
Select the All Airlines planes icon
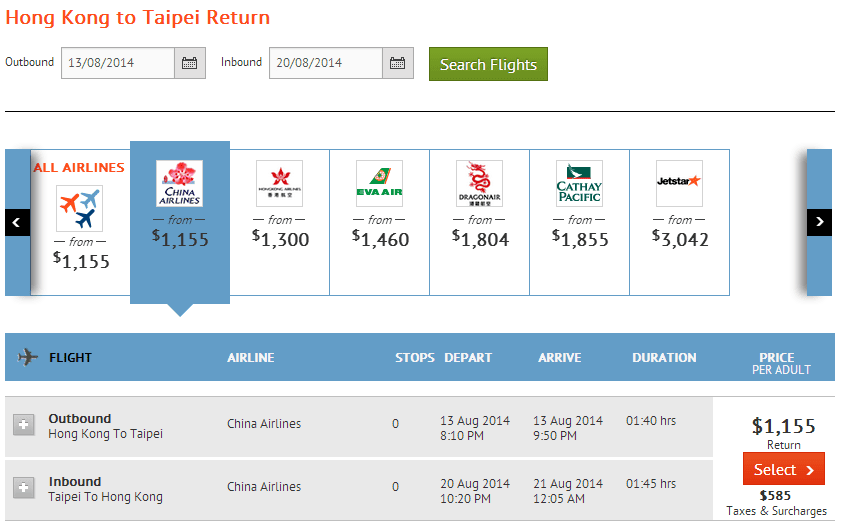[x=80, y=208]
